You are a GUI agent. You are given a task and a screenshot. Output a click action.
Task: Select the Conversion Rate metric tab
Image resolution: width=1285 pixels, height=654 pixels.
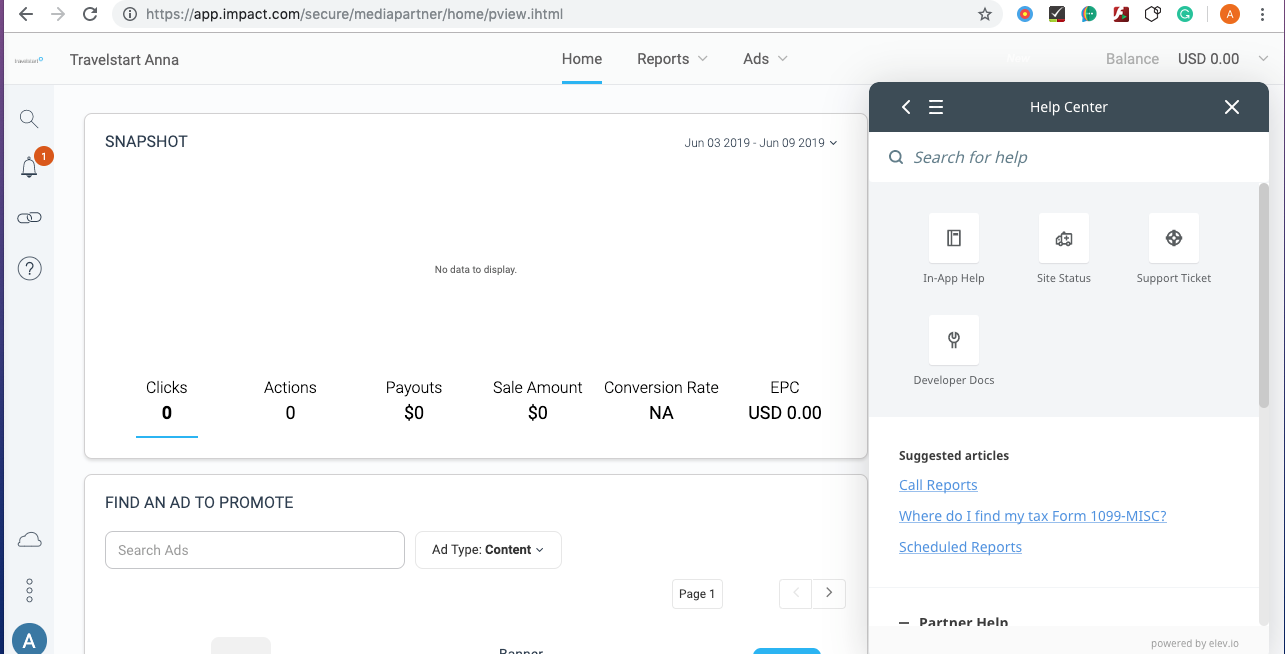click(x=661, y=400)
